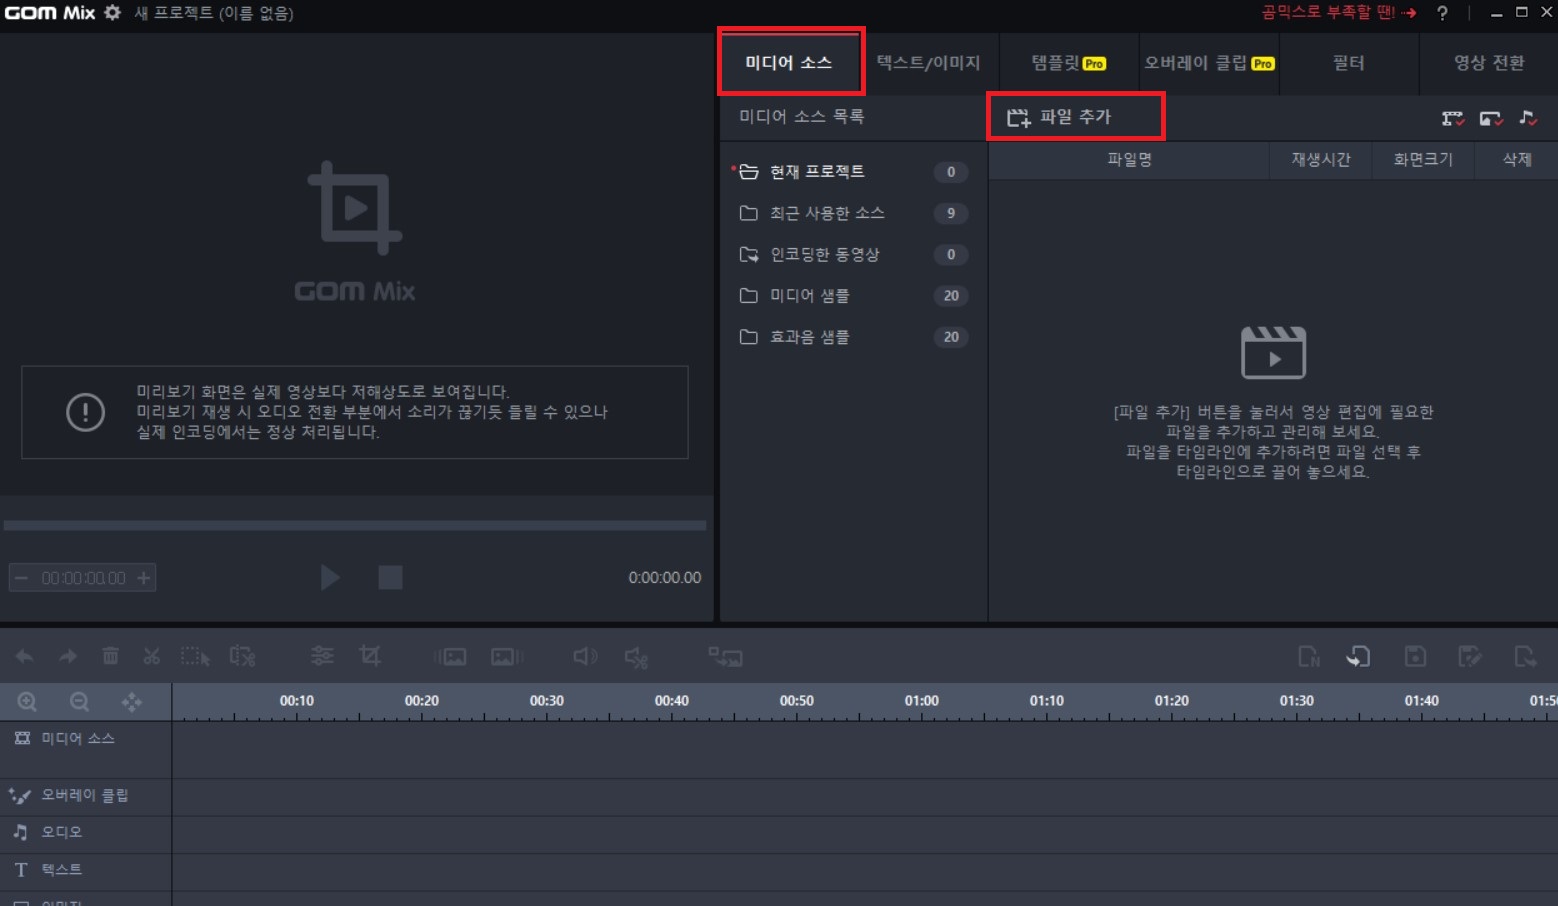Click minus on the preview timecode stepper
Viewport: 1558px width, 906px height.
click(x=21, y=578)
